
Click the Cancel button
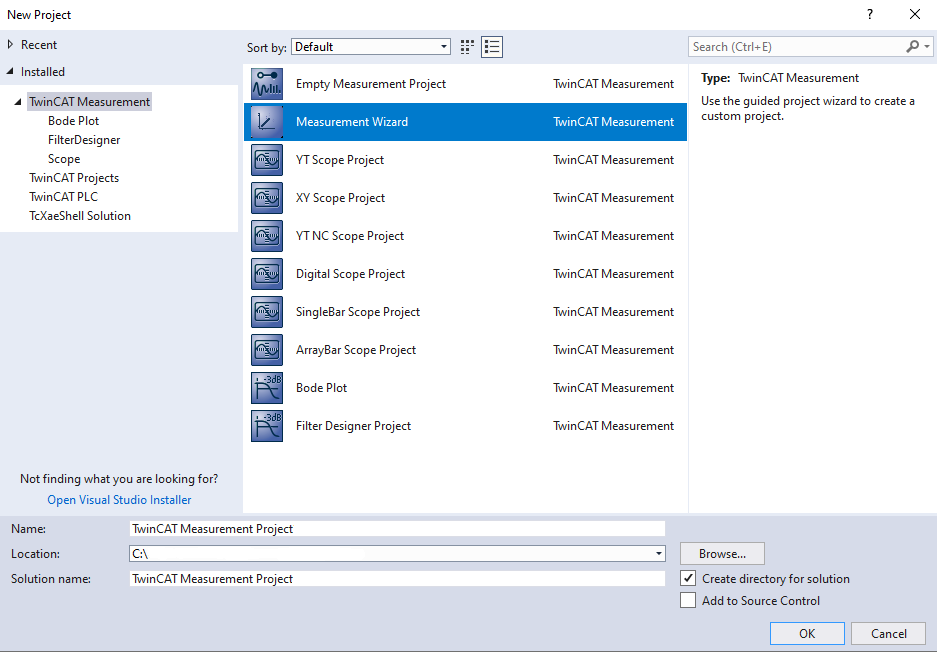[x=888, y=633]
